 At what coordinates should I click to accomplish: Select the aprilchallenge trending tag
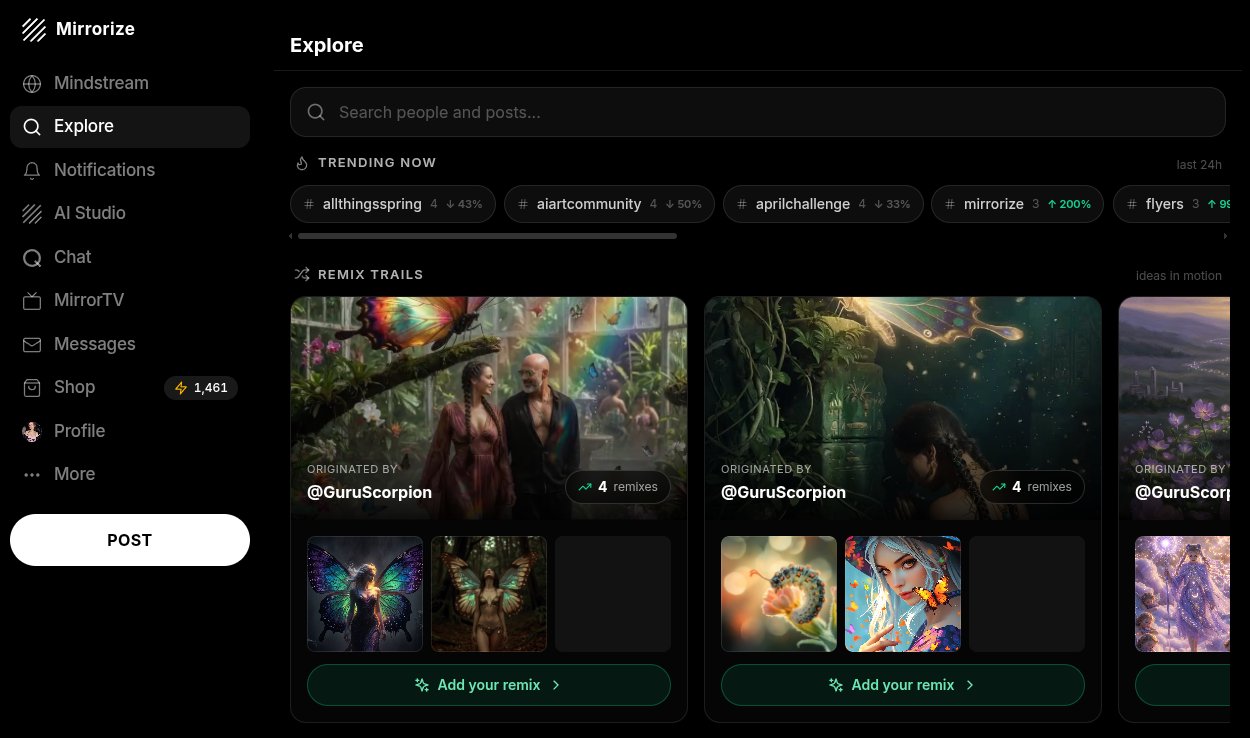(823, 204)
